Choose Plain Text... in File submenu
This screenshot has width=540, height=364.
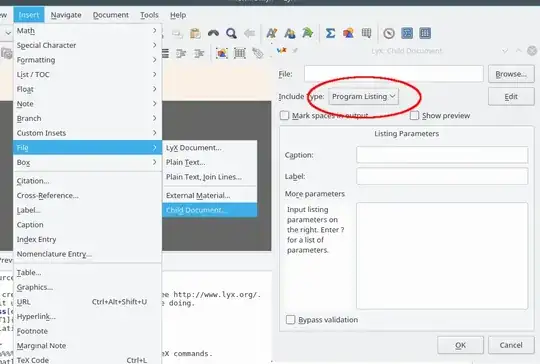[210, 162]
